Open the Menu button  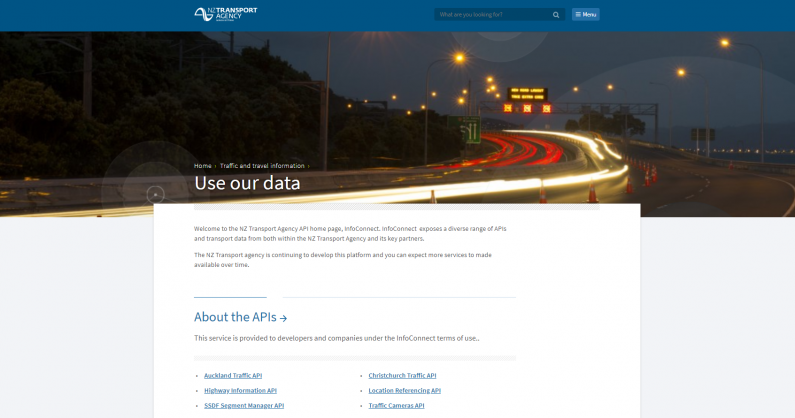(x=586, y=15)
